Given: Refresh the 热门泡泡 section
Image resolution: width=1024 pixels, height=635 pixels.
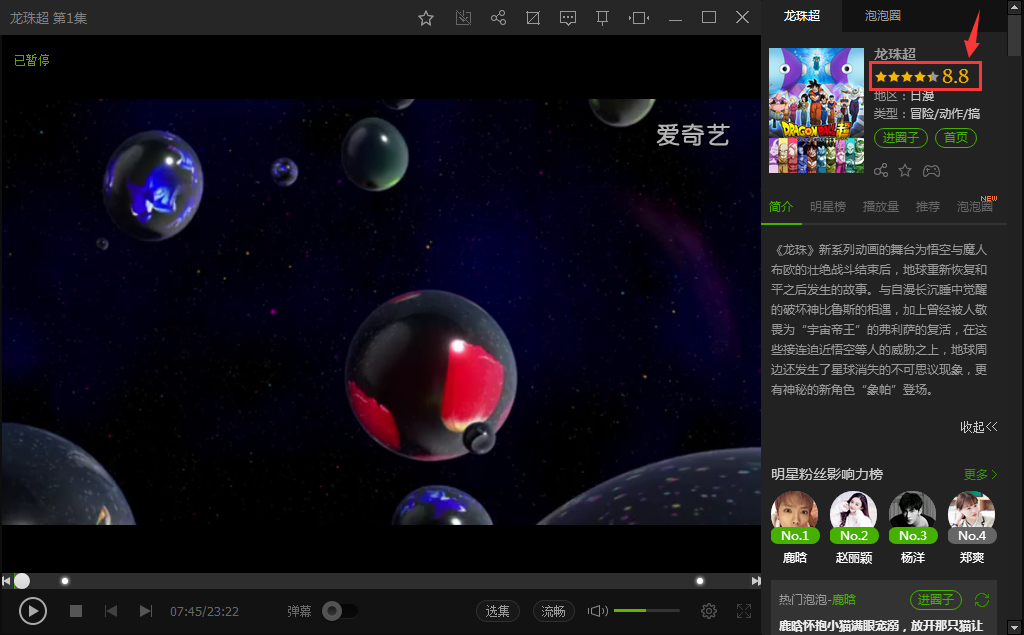Looking at the screenshot, I should point(982,600).
